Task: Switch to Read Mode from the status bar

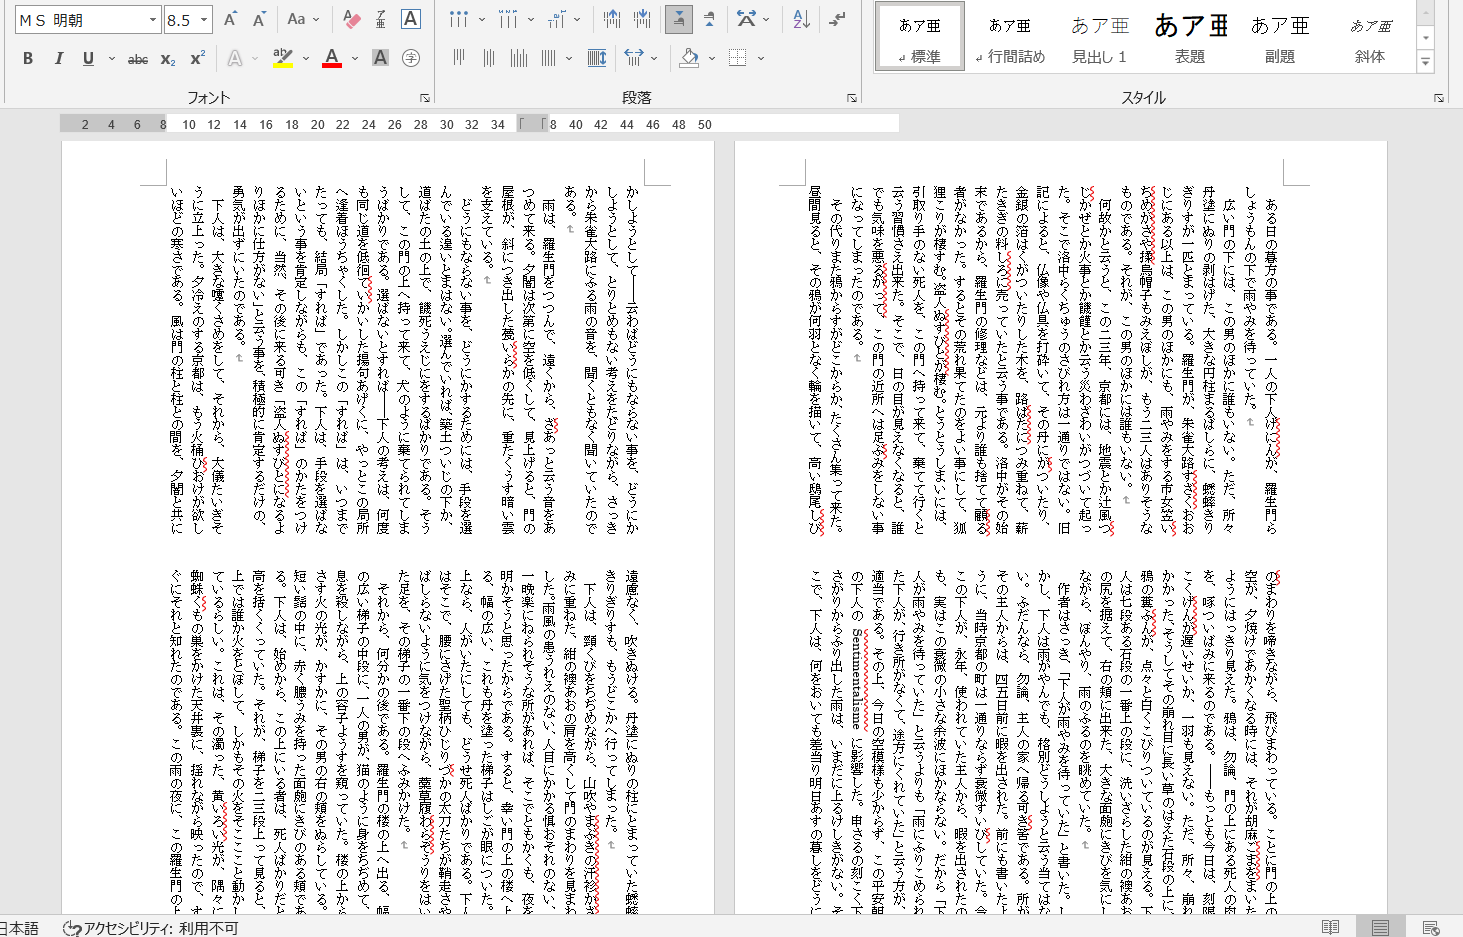Action: (1331, 928)
